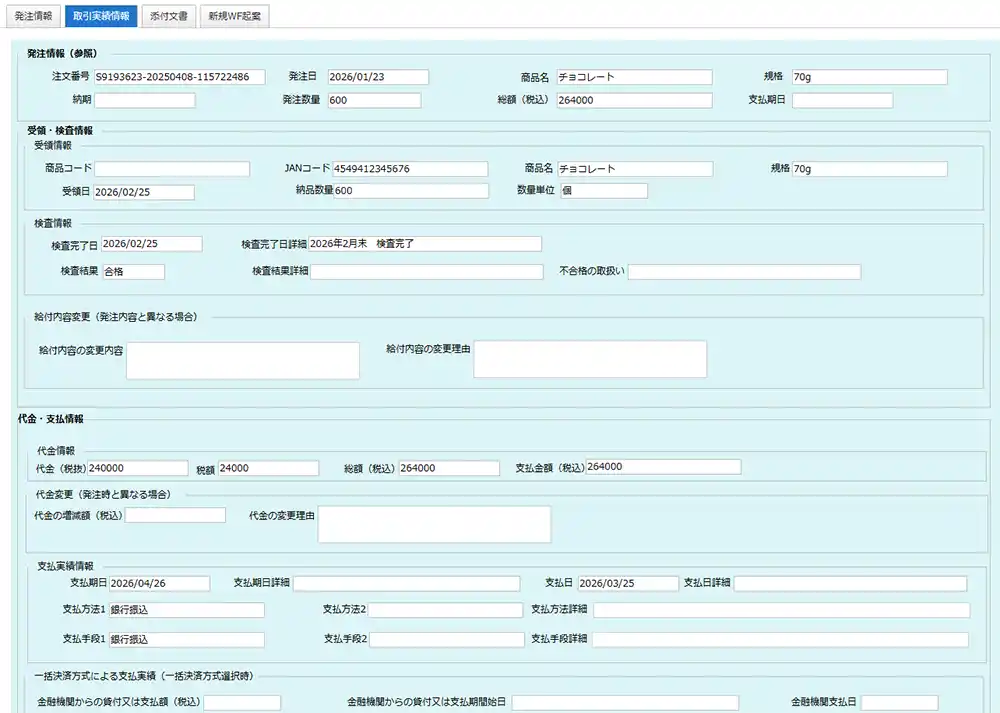Click the 受領日 date field
The image size is (1000, 713).
(x=144, y=192)
